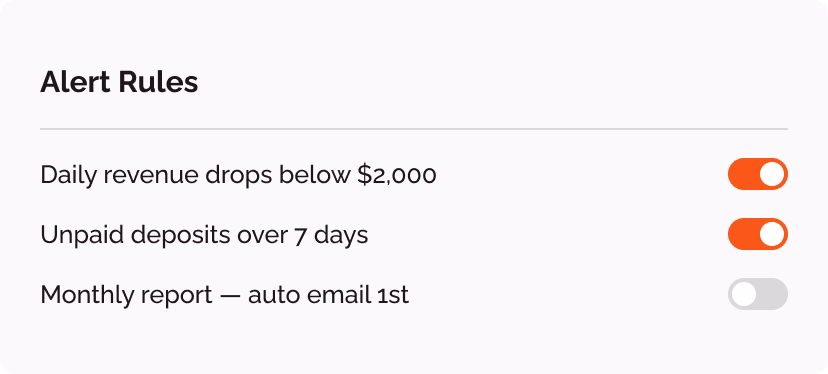Image resolution: width=828 pixels, height=374 pixels.
Task: Click the '1st' text in the monthly report rule
Action: [x=393, y=295]
